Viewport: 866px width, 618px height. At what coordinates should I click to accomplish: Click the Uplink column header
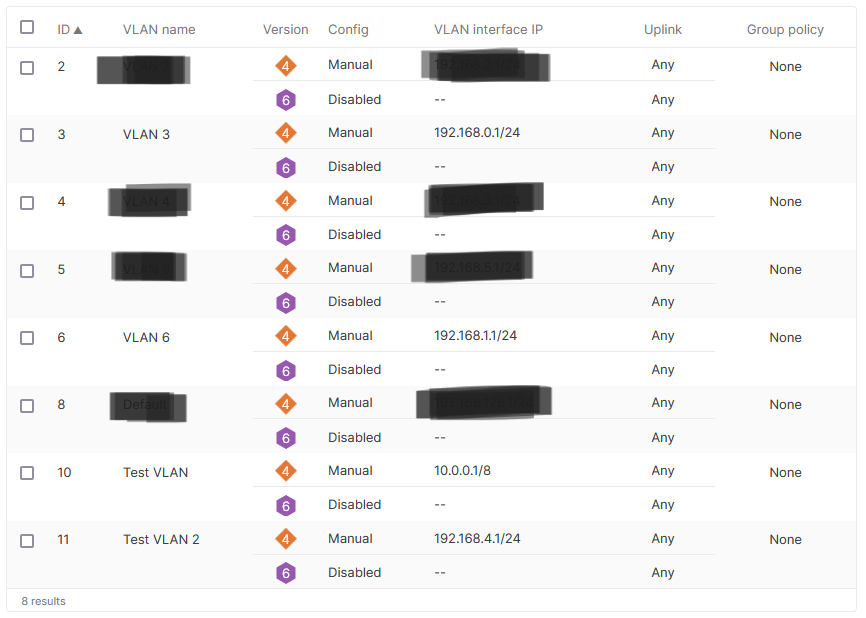click(x=663, y=29)
